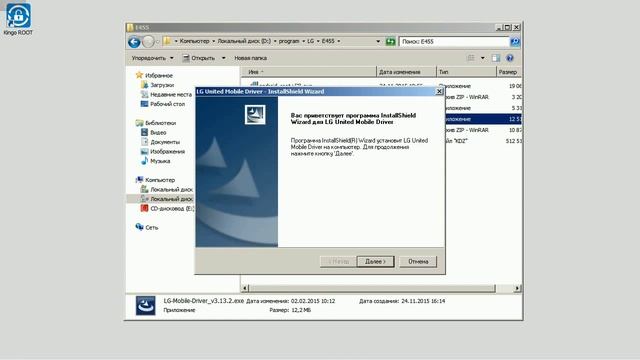
Task: Open the Документы library
Action: pyautogui.click(x=160, y=142)
